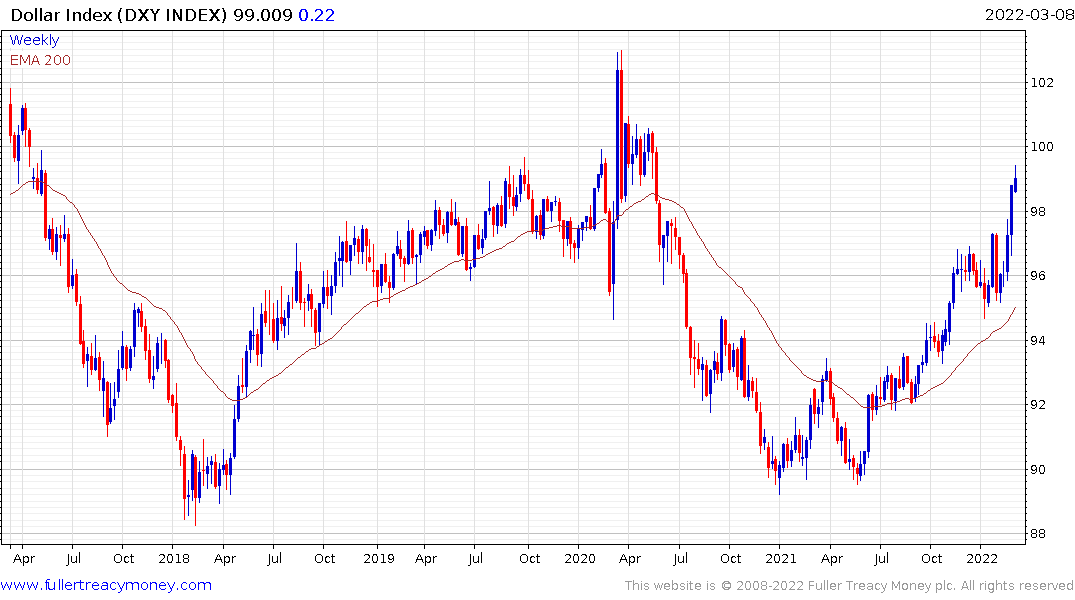
Task: Click the 98 price axis label
Action: point(1039,211)
